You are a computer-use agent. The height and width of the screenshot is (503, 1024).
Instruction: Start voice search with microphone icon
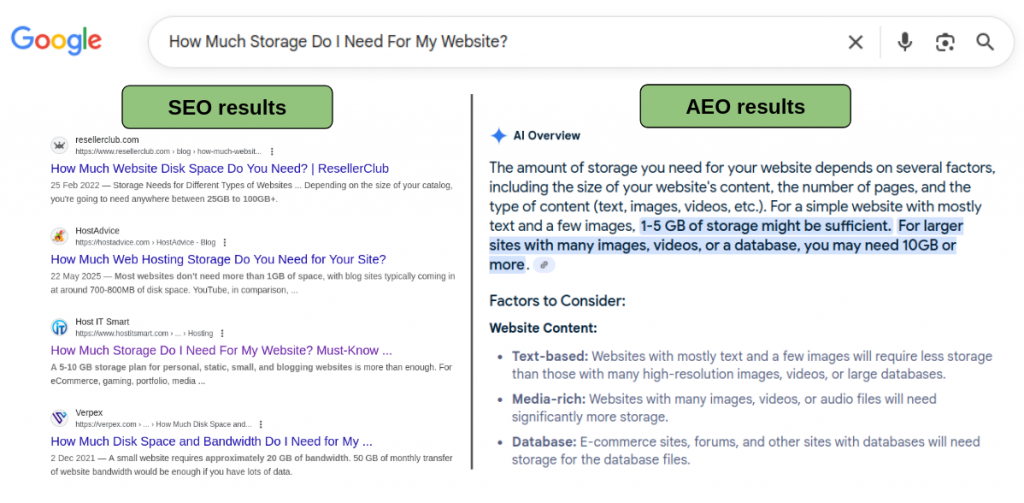(x=904, y=42)
